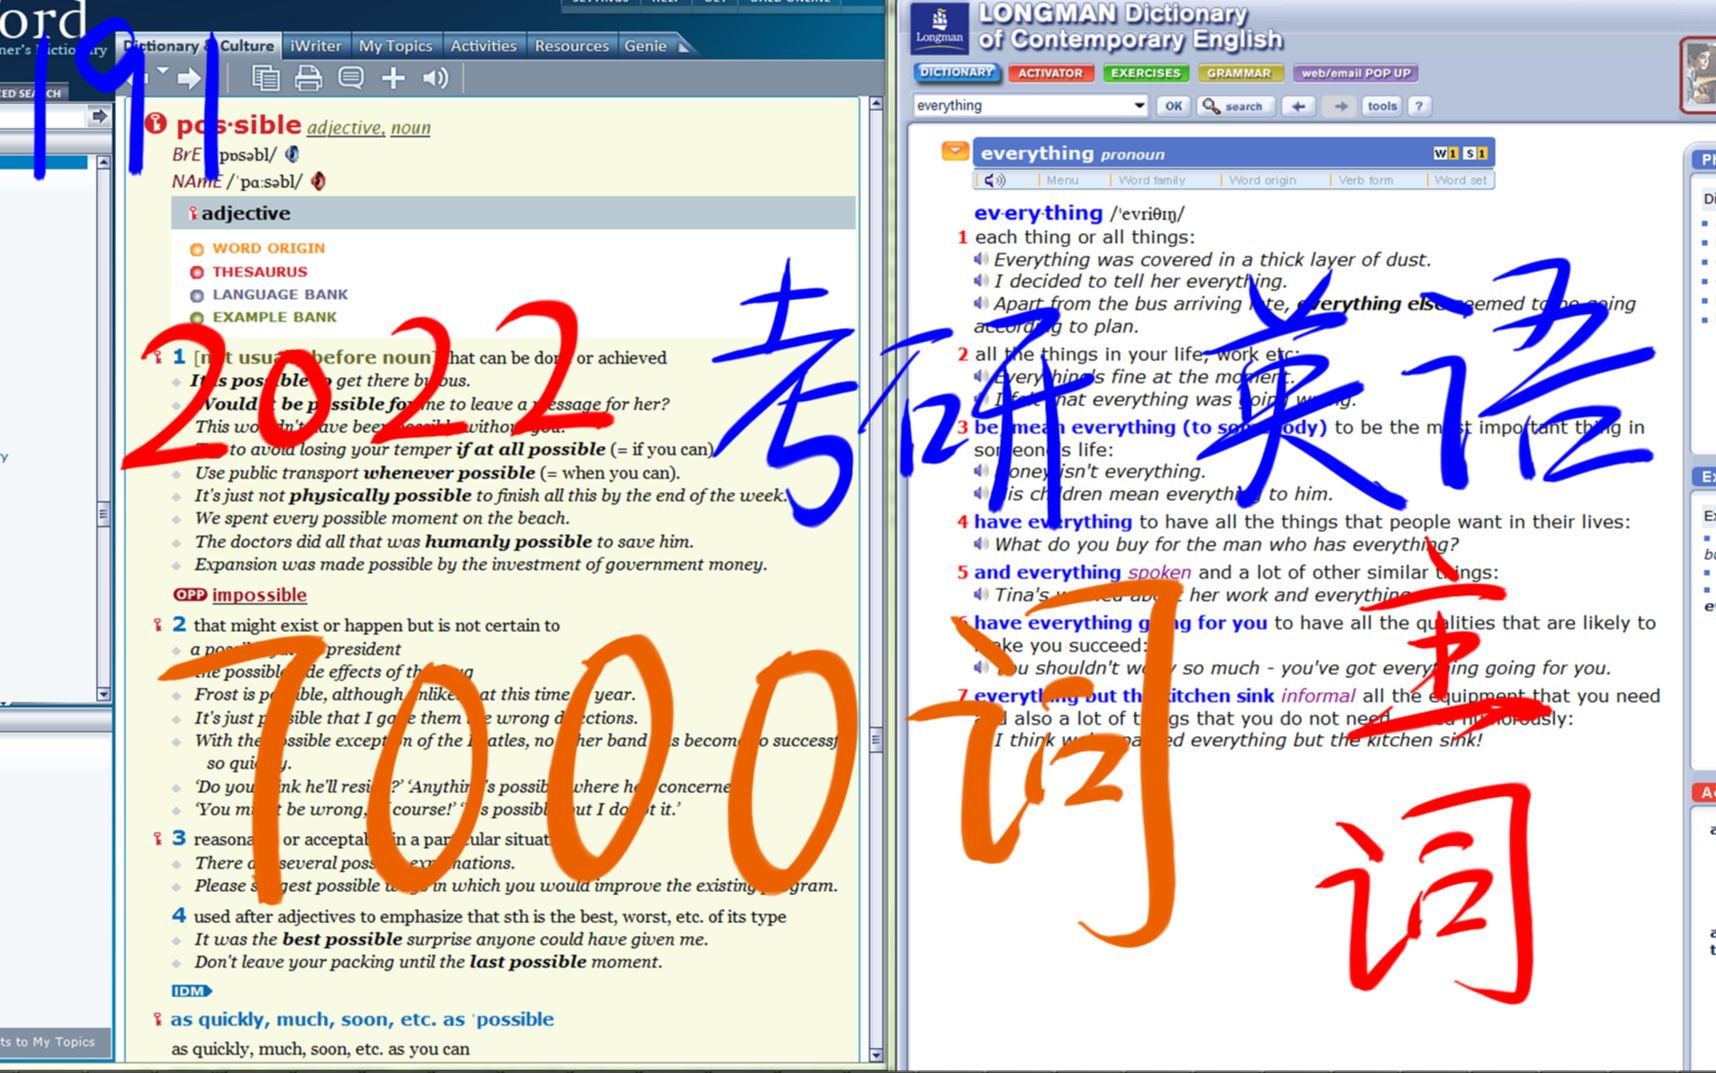1716x1073 pixels.
Task: Print the Oxford entry with printer icon
Action: click(308, 78)
